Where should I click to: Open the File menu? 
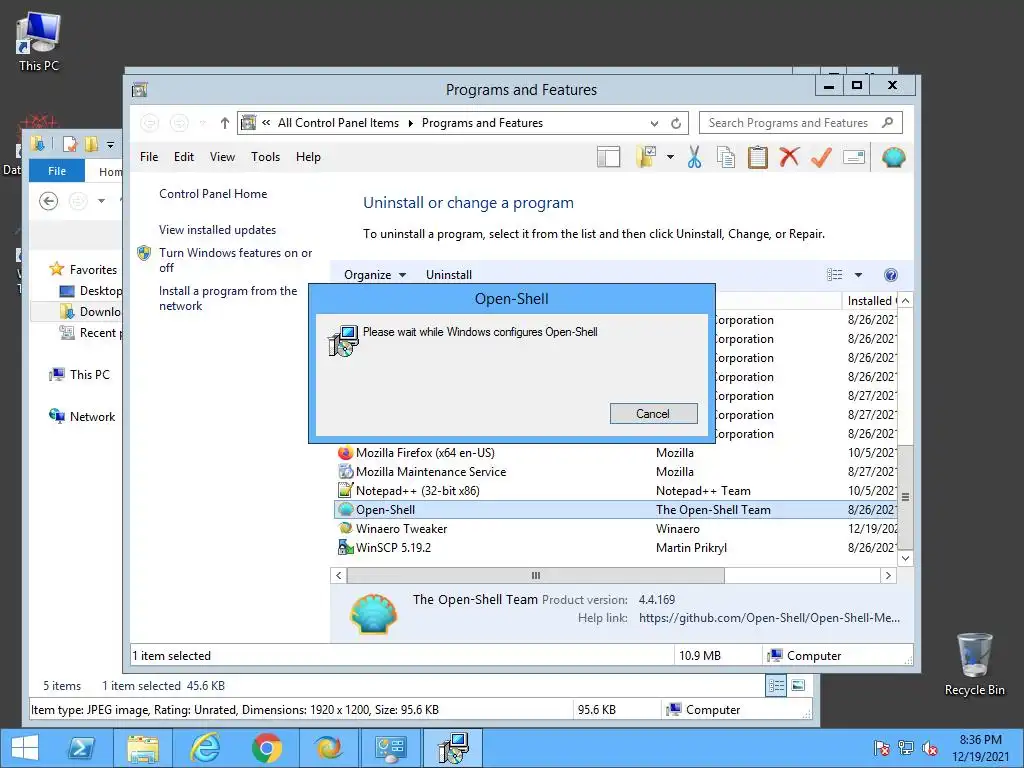[x=149, y=157]
